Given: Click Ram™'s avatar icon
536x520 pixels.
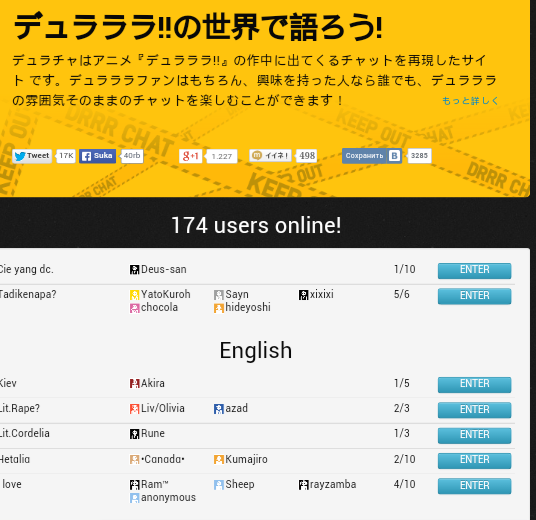Looking at the screenshot, I should pyautogui.click(x=135, y=485).
